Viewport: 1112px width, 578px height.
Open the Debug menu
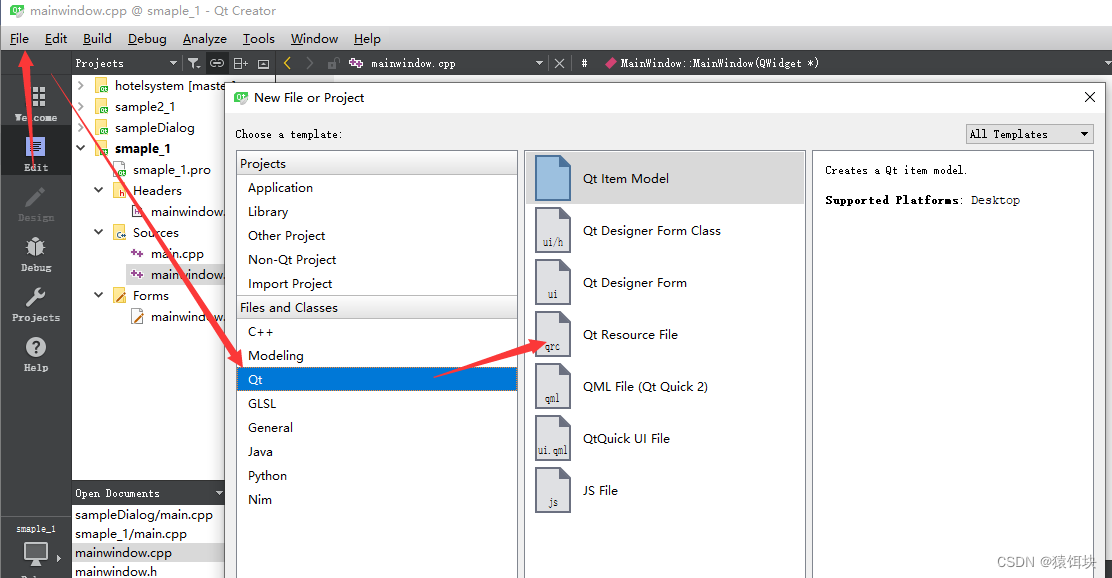[147, 38]
